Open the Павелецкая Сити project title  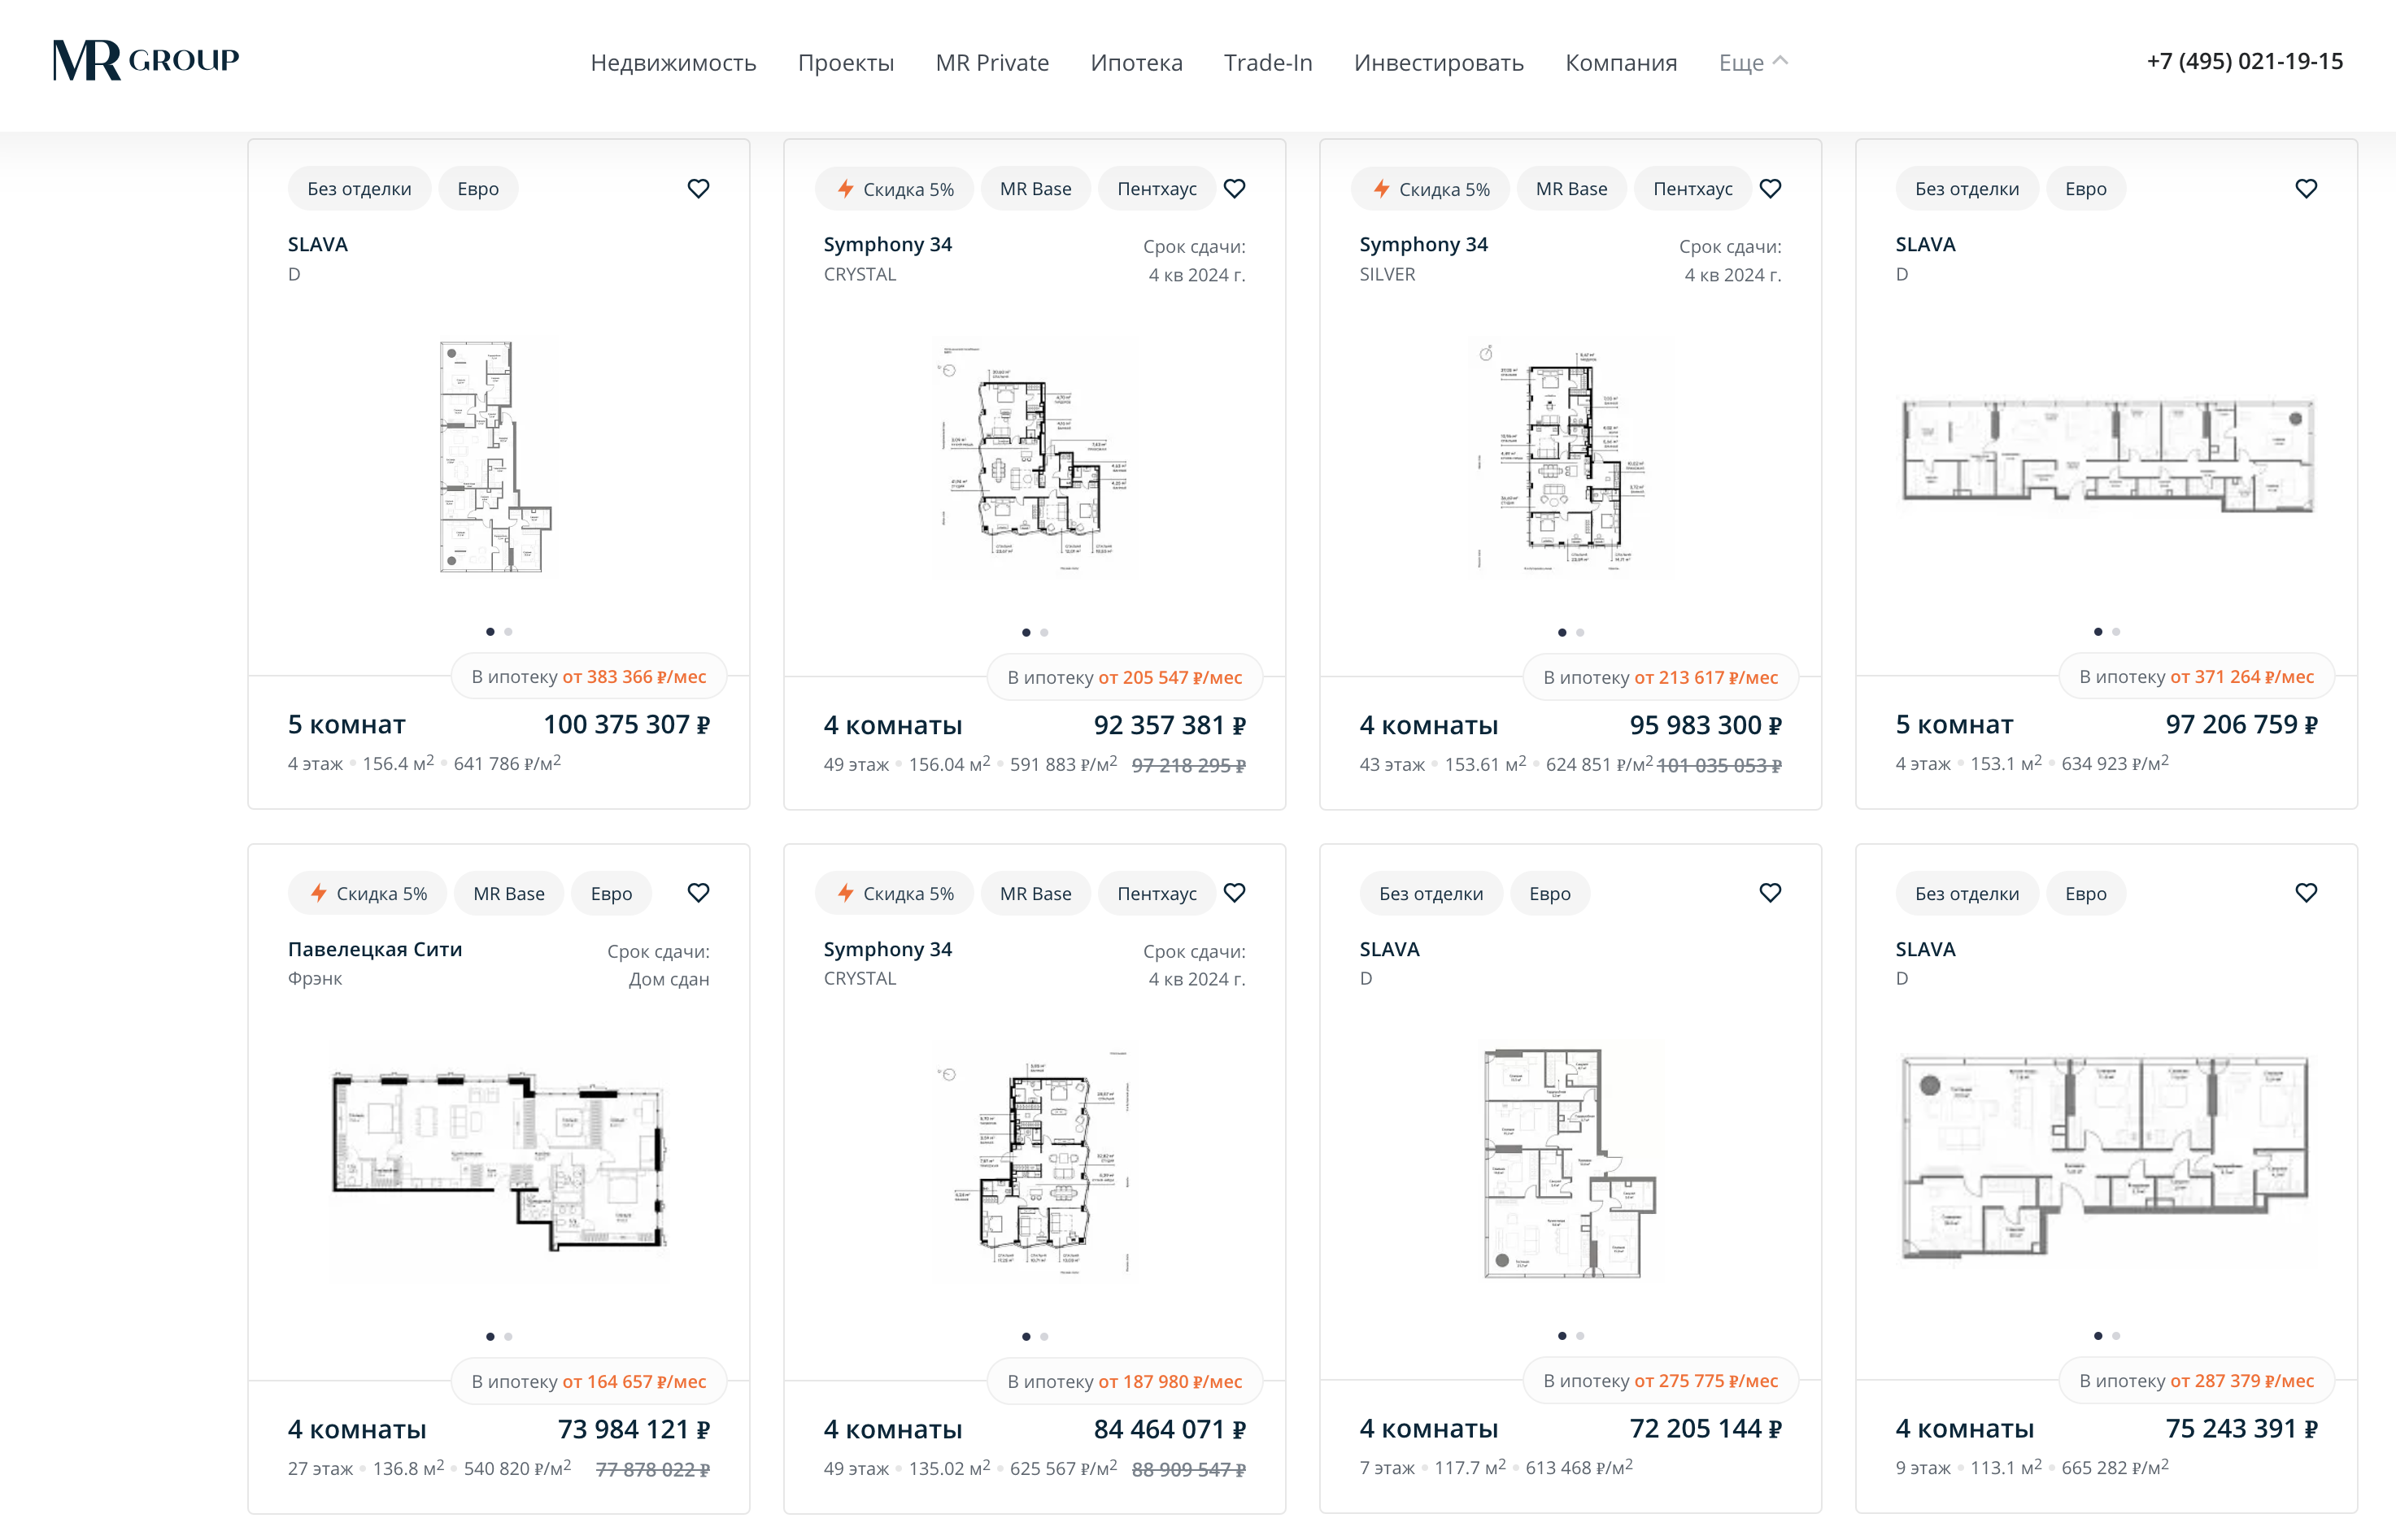[375, 949]
